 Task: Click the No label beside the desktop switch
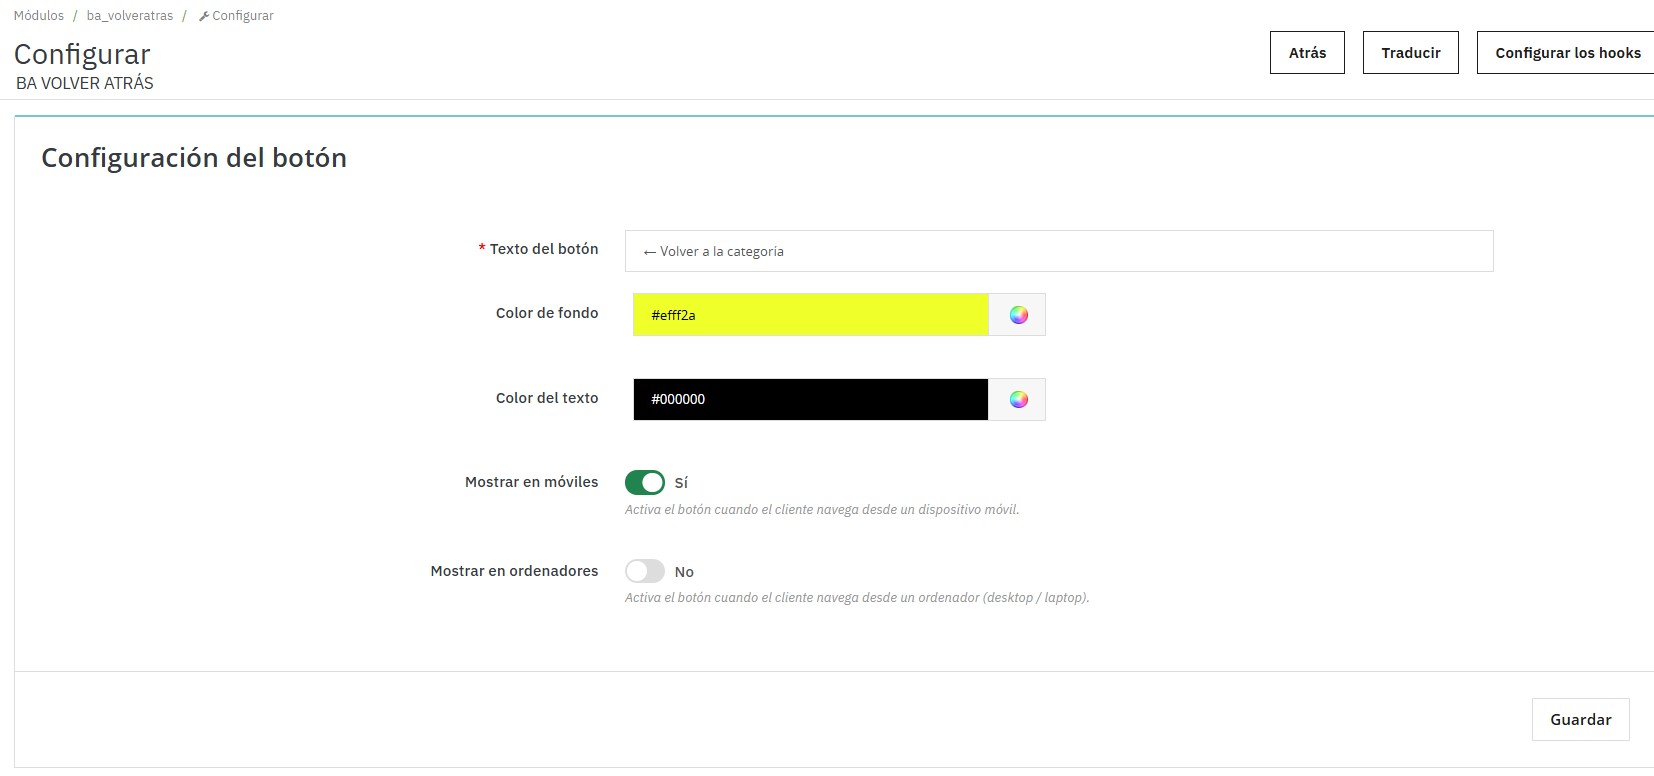tap(684, 572)
